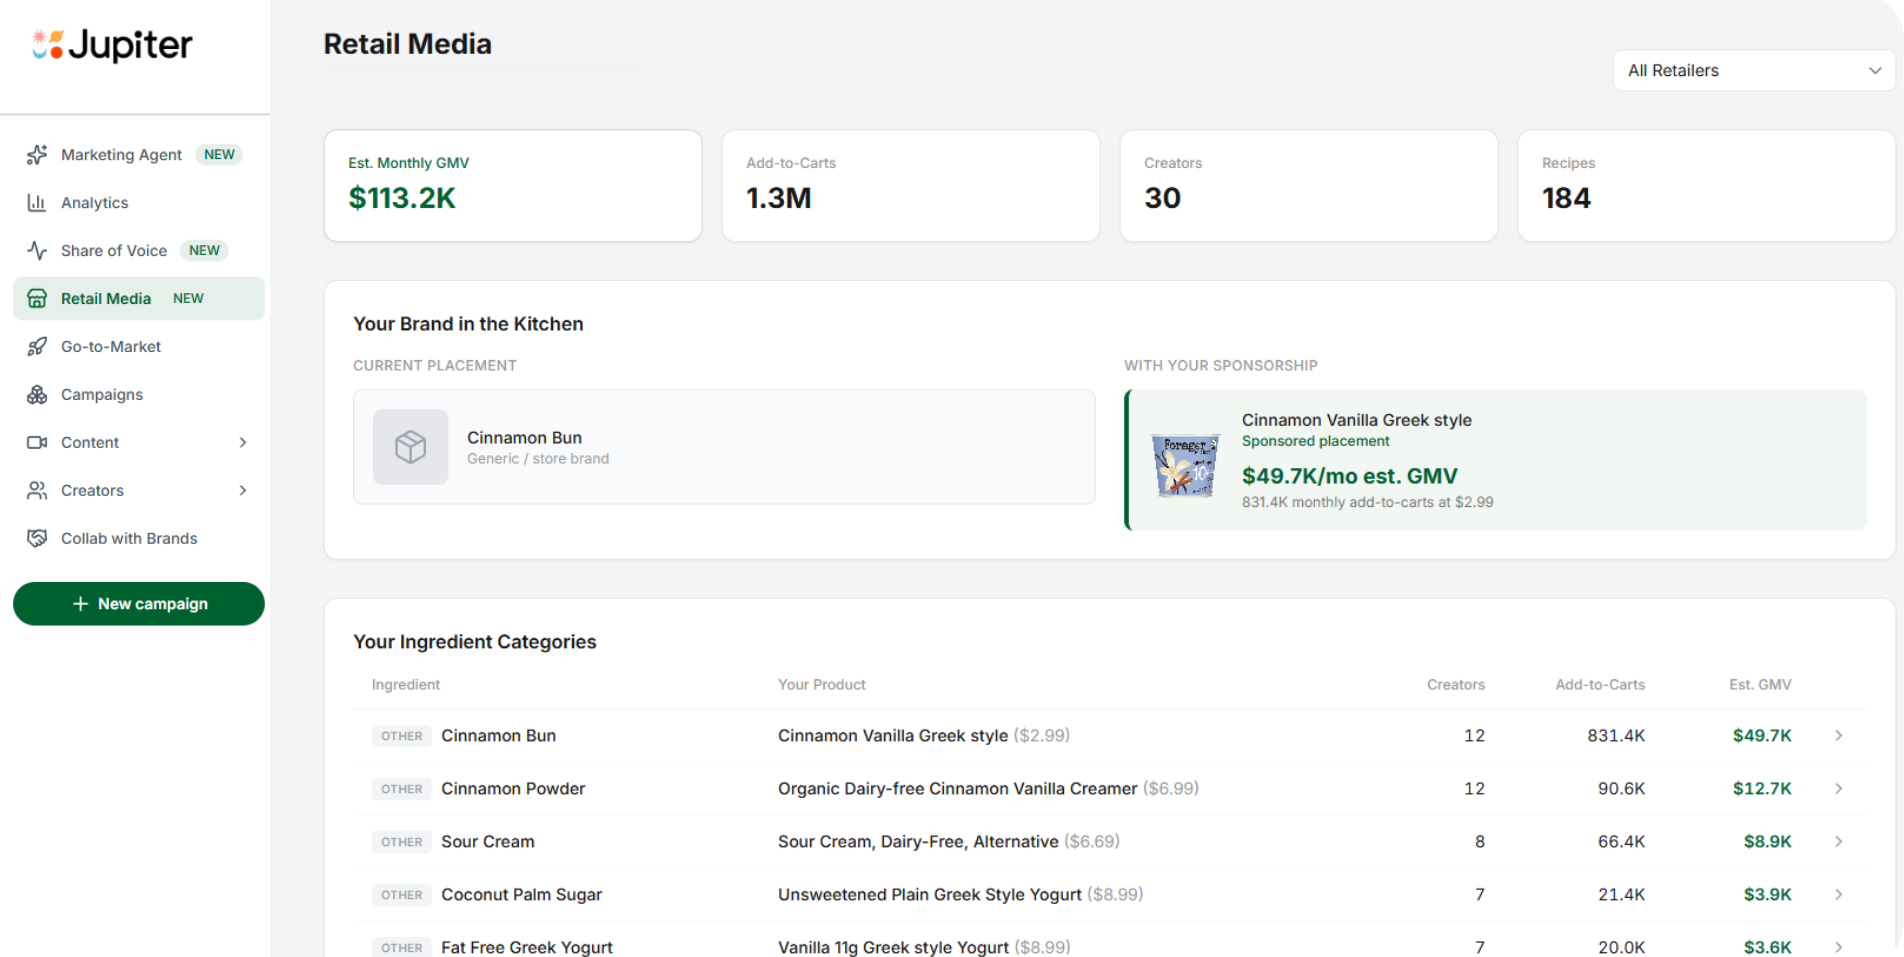Click the Analytics bar chart icon
The width and height of the screenshot is (1904, 957).
pos(37,203)
